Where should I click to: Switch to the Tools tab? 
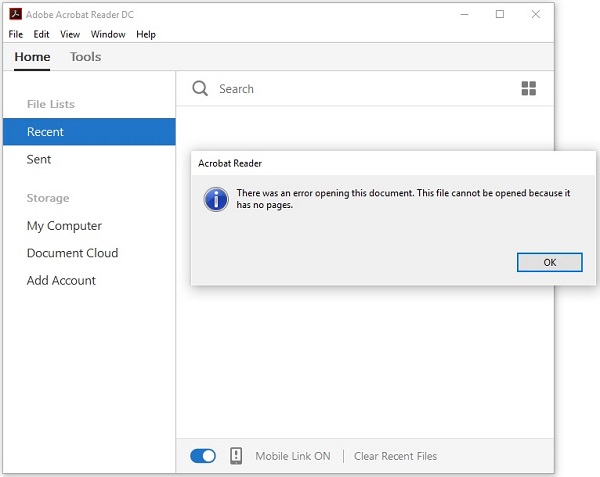[85, 57]
